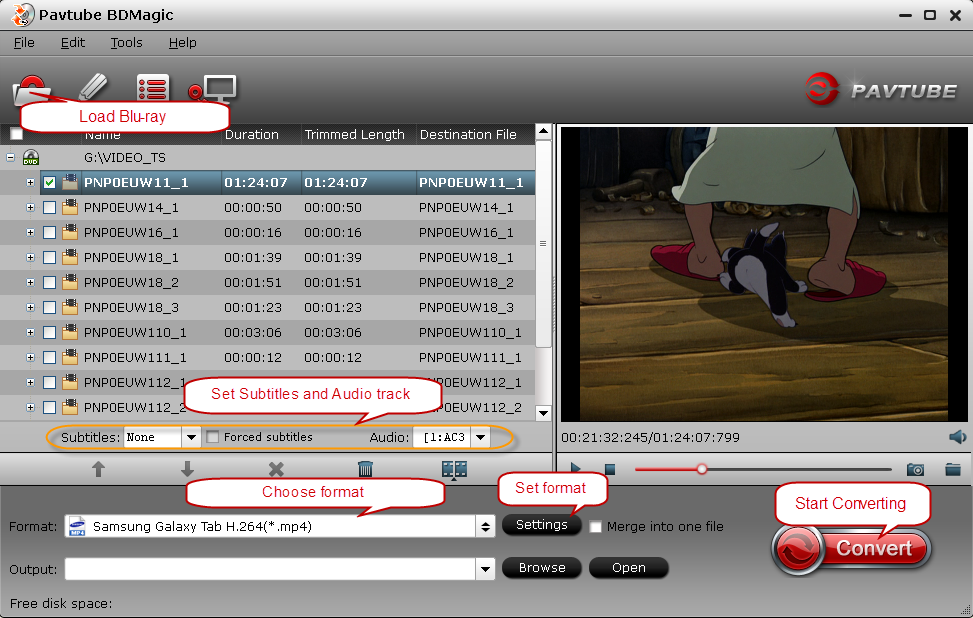The width and height of the screenshot is (973, 618).
Task: Play the preview video
Action: pos(575,470)
